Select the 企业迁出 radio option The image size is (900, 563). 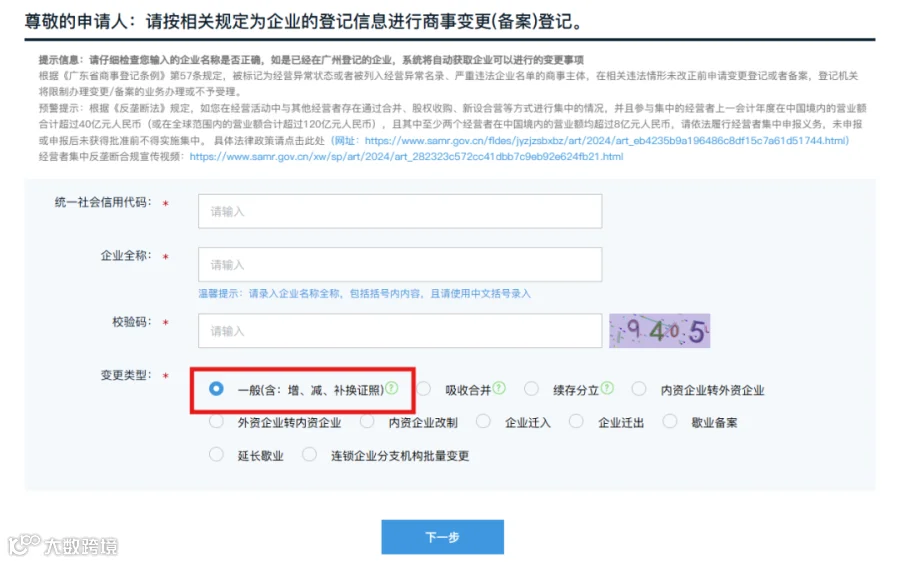point(576,422)
